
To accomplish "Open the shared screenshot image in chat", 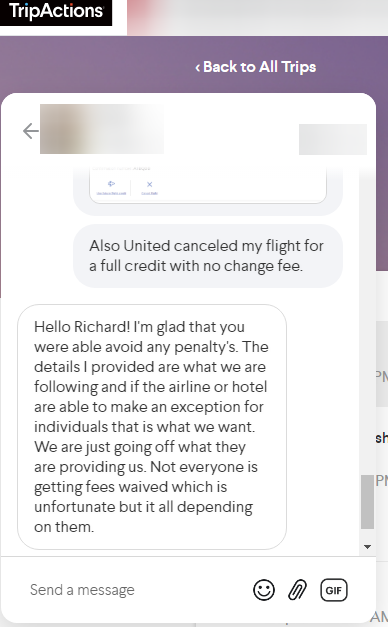I will [x=208, y=186].
